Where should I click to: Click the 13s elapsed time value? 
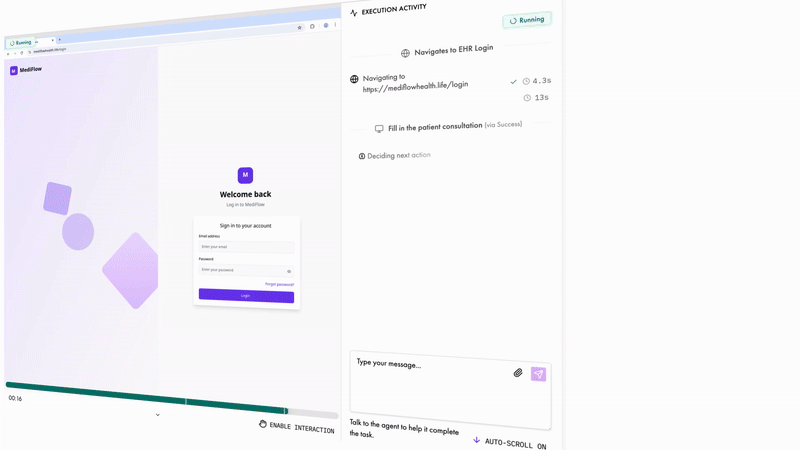(x=542, y=97)
